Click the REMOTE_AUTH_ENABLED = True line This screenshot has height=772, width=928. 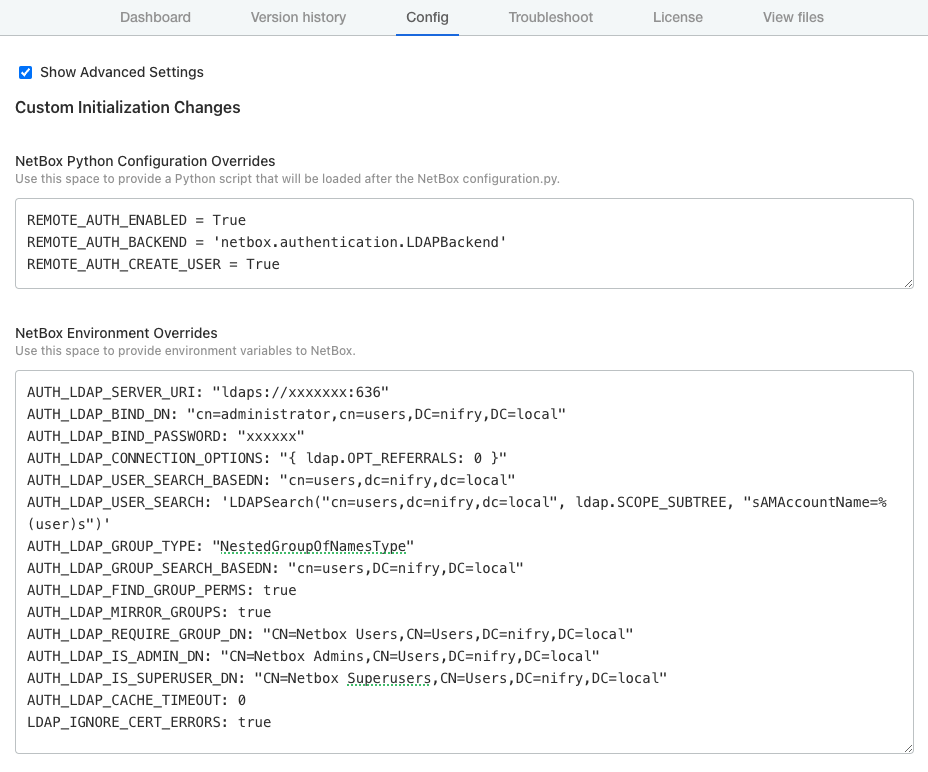click(136, 220)
